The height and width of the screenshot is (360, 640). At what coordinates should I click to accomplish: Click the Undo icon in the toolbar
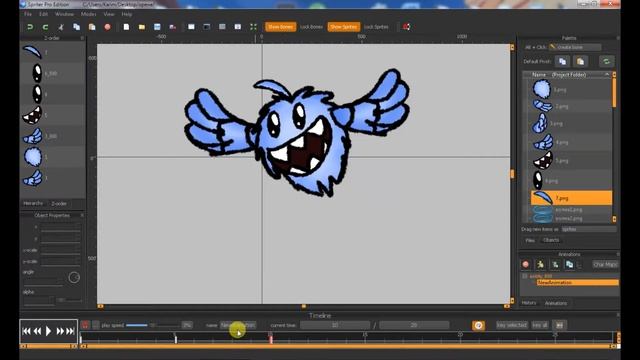coord(30,27)
